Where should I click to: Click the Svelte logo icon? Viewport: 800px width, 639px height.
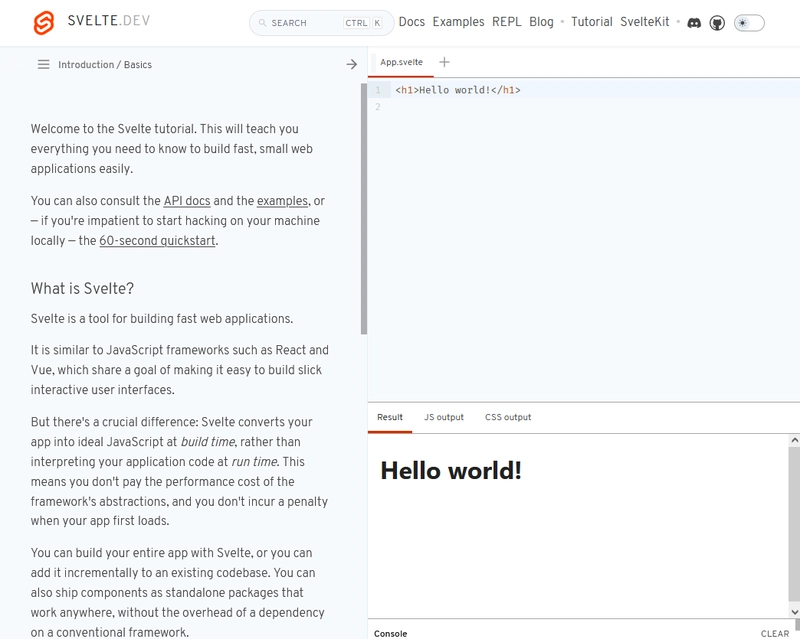click(x=45, y=22)
